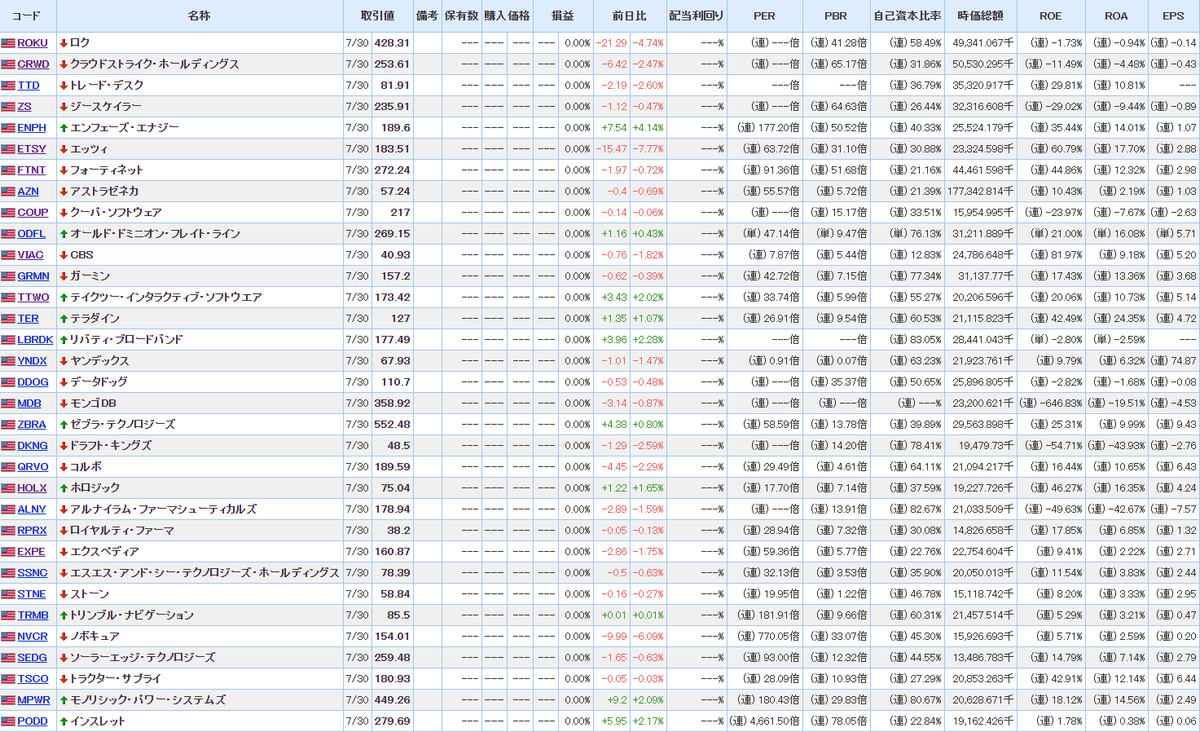Click the 名称 column header
Screen dimensions: 1200x732
click(199, 16)
